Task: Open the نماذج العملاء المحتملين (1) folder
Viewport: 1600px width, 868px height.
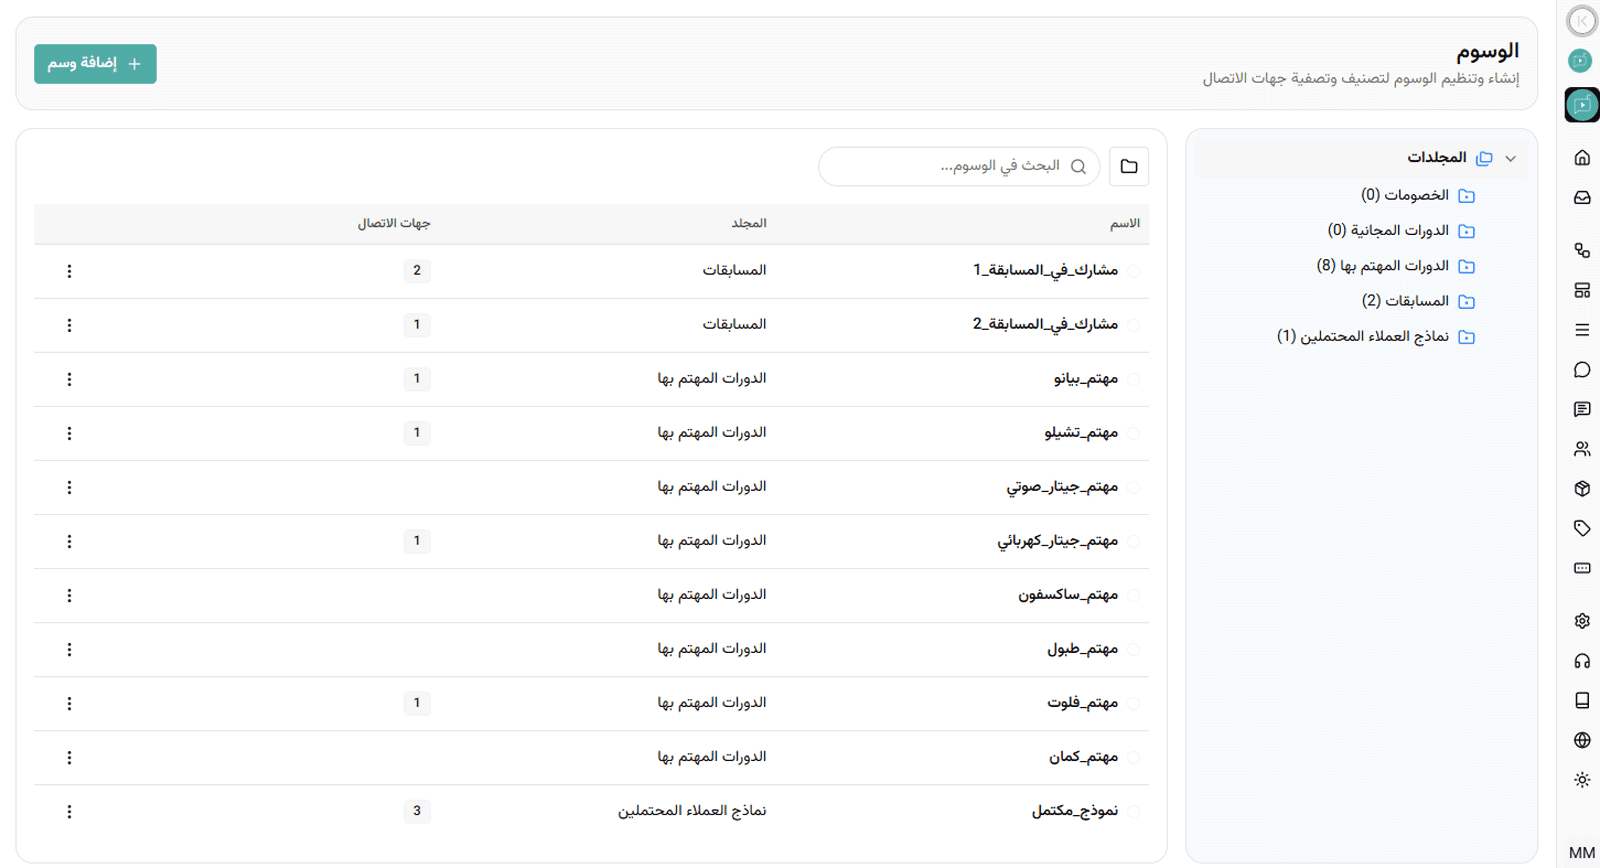Action: point(1376,336)
